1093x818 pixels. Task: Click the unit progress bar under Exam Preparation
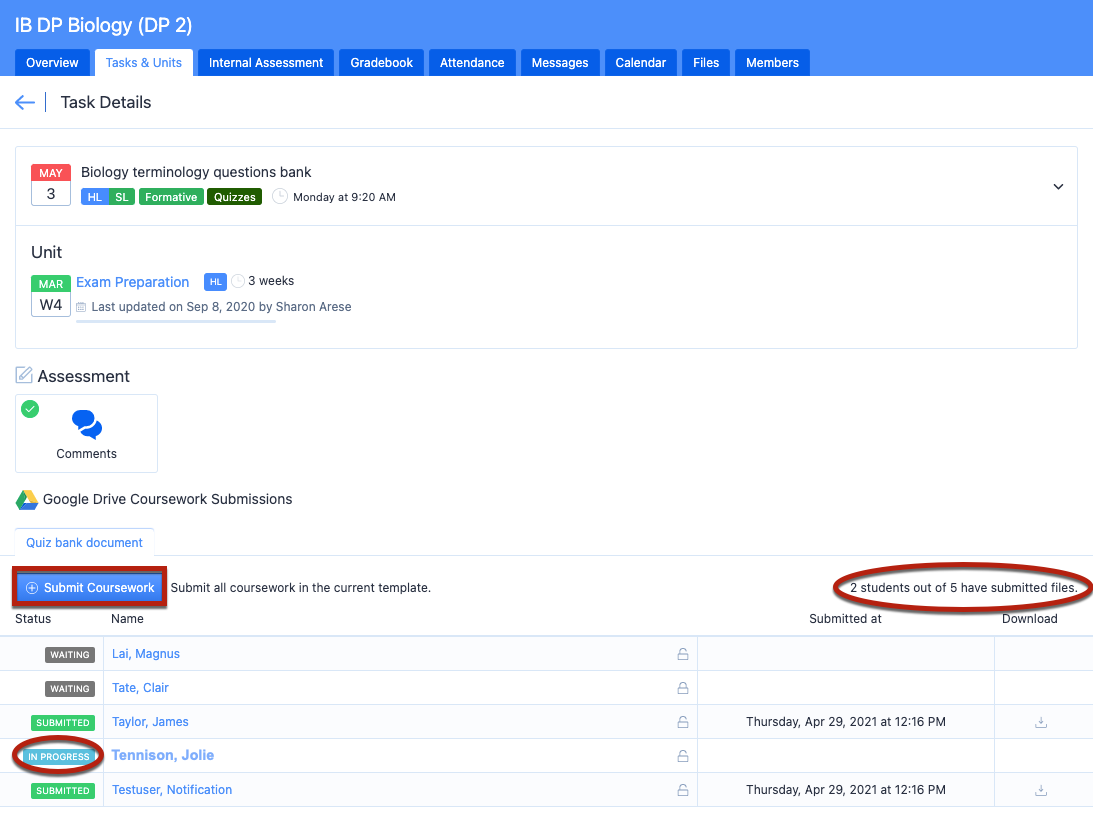175,322
